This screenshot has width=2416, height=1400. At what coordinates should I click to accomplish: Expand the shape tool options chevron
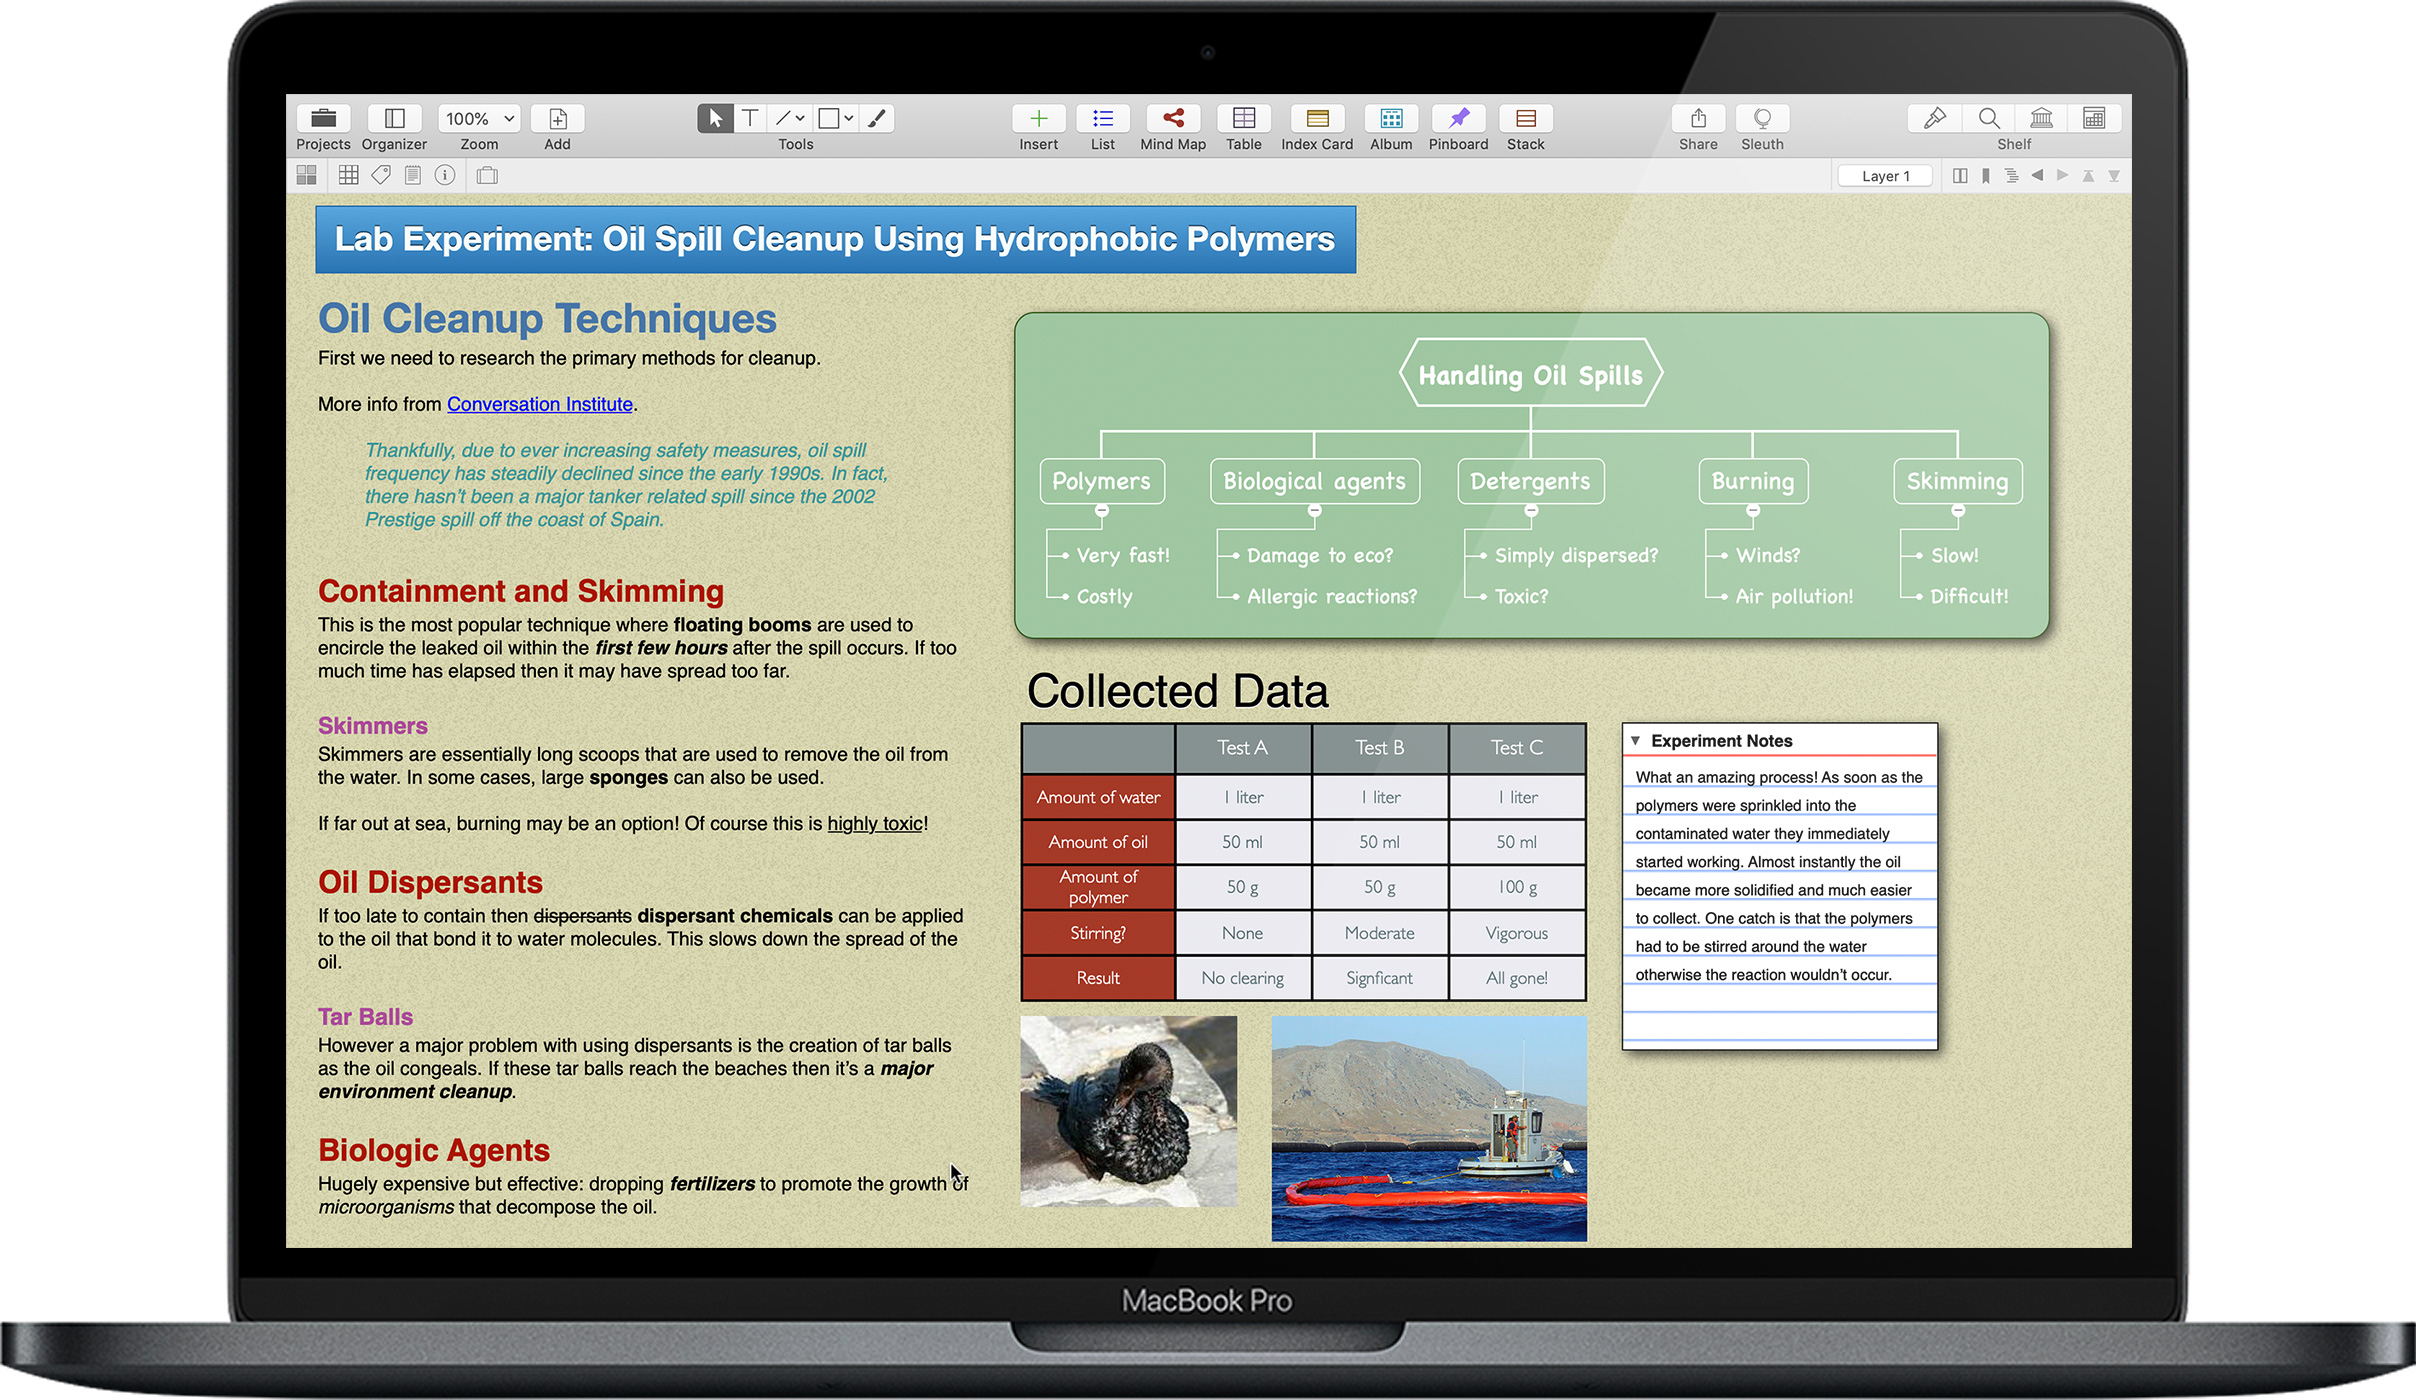[847, 118]
